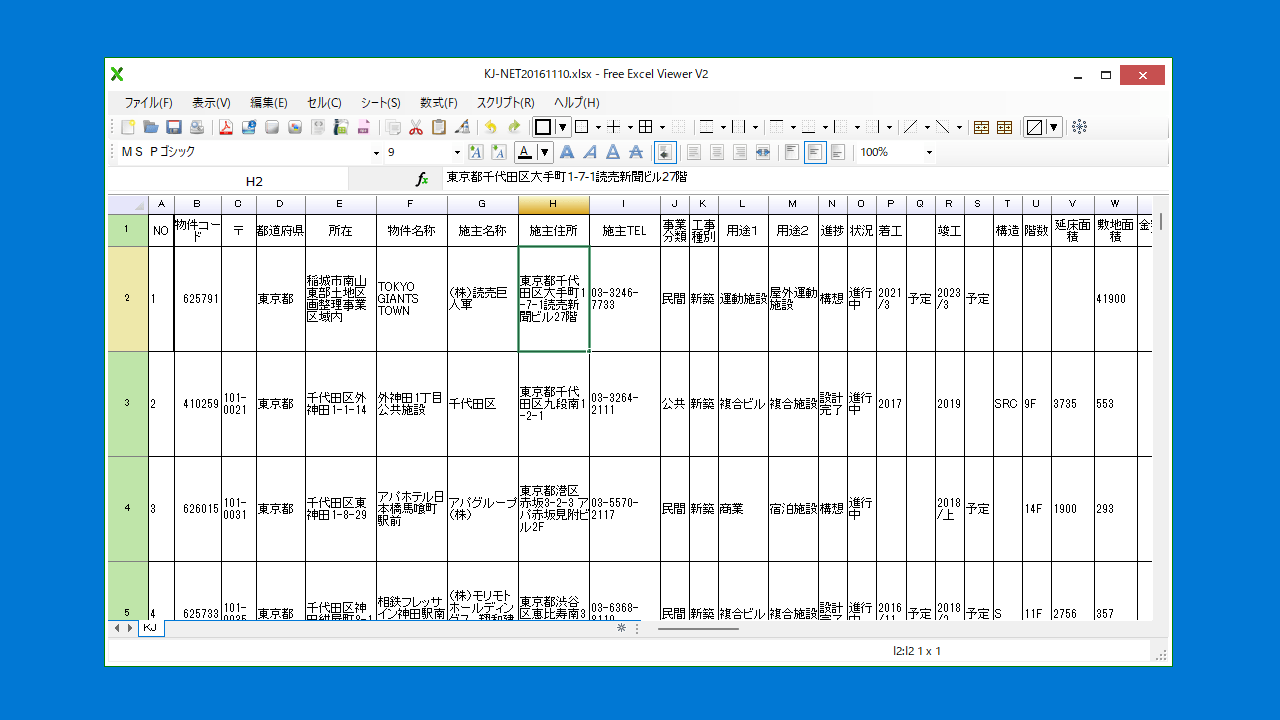
Task: Undo the last action
Action: (491, 127)
